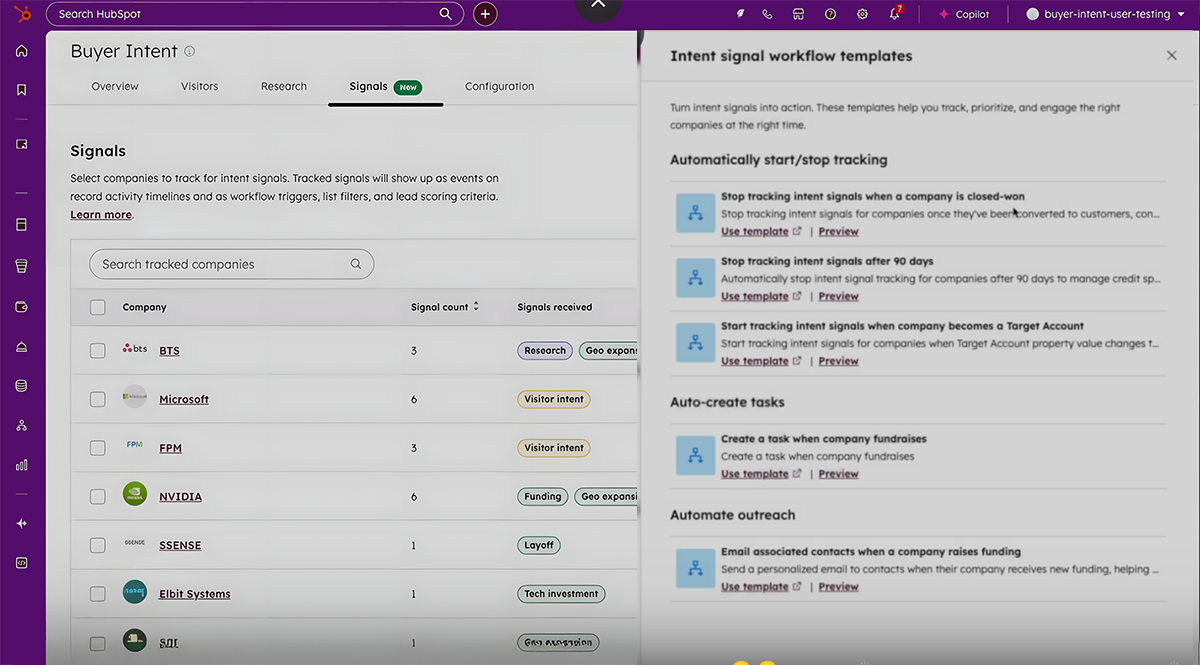Open HubSpot settings via the gear icon
Viewport: 1200px width, 665px height.
pos(862,14)
